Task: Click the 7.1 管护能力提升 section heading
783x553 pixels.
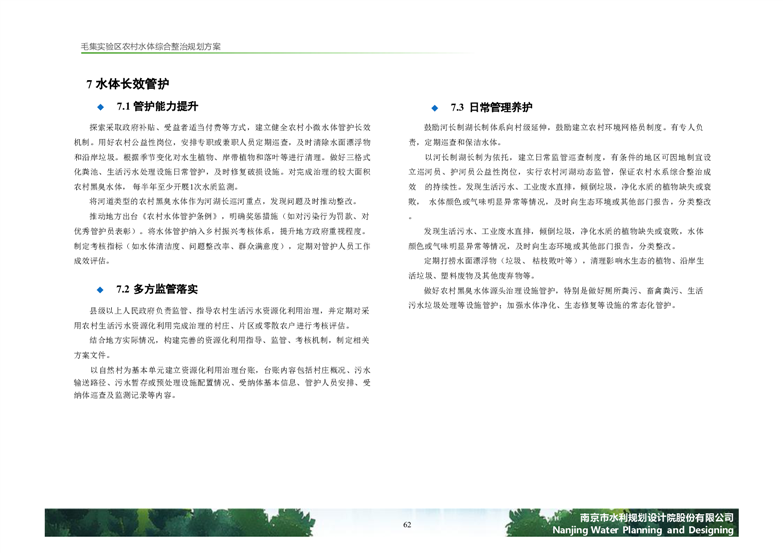Action: 158,106
